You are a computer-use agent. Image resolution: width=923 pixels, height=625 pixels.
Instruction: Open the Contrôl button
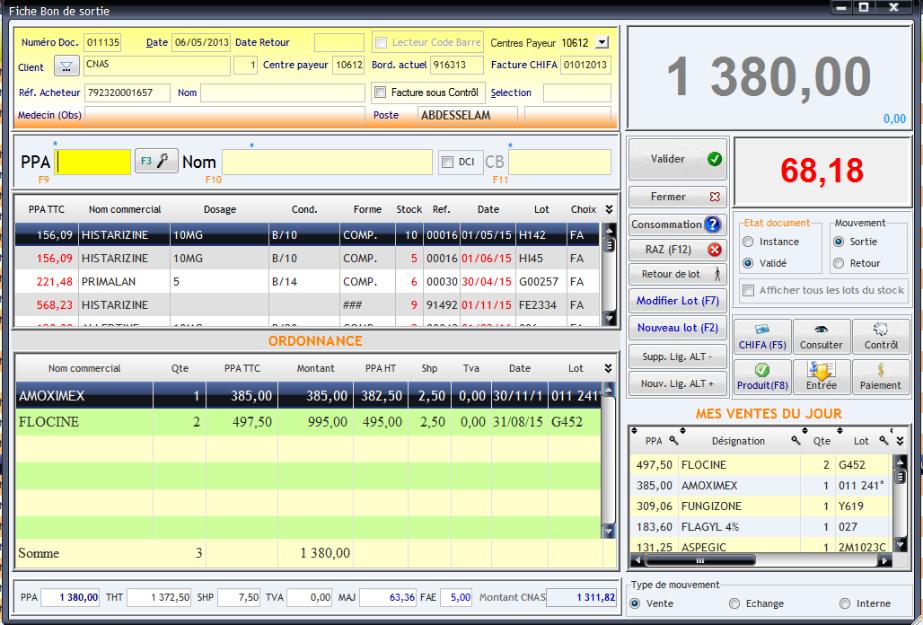coord(881,336)
